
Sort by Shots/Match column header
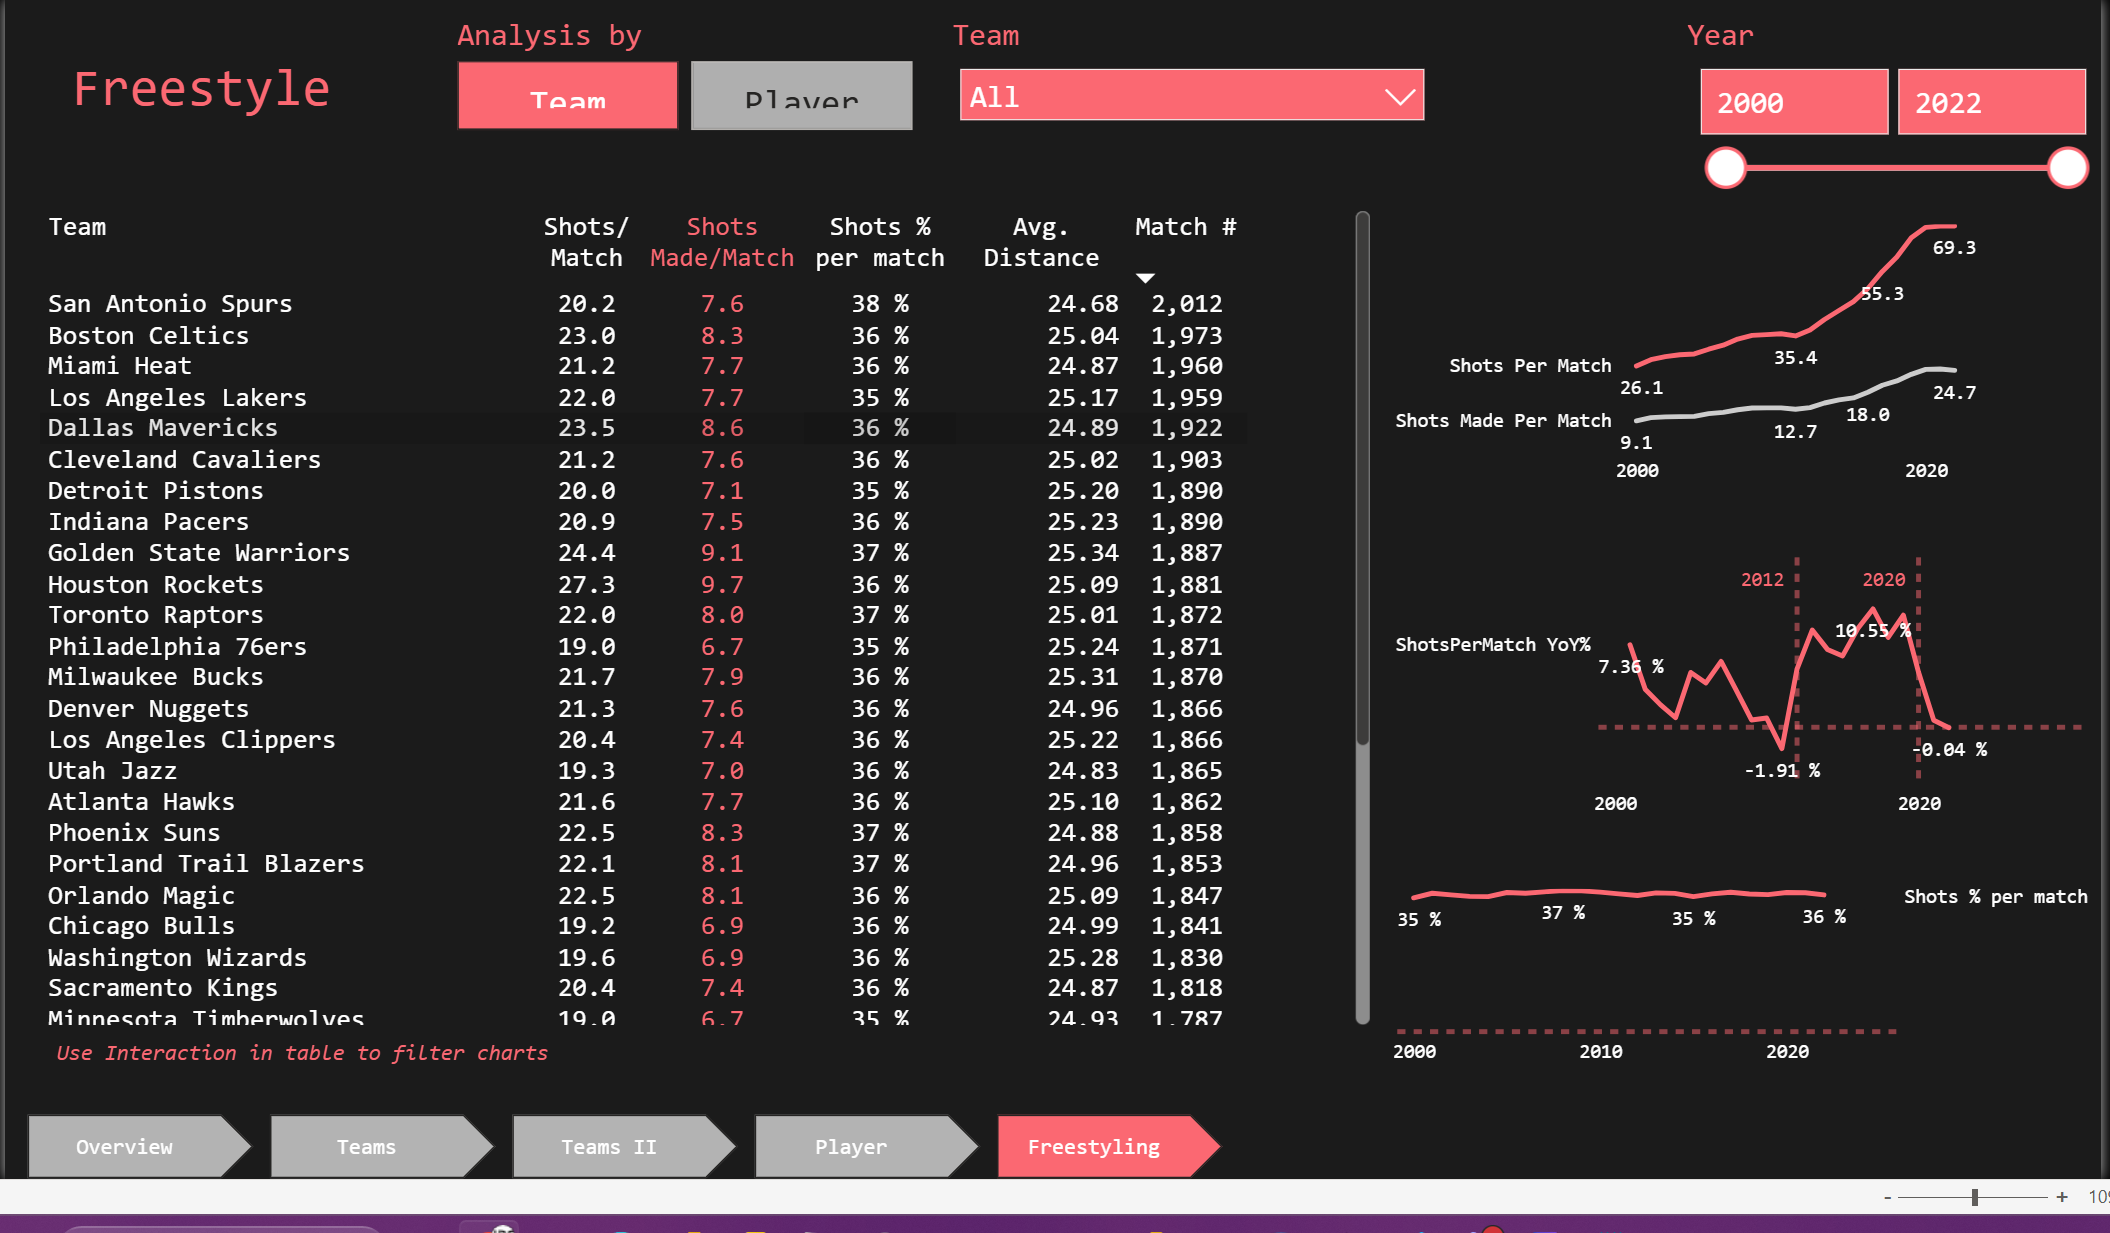pyautogui.click(x=586, y=242)
